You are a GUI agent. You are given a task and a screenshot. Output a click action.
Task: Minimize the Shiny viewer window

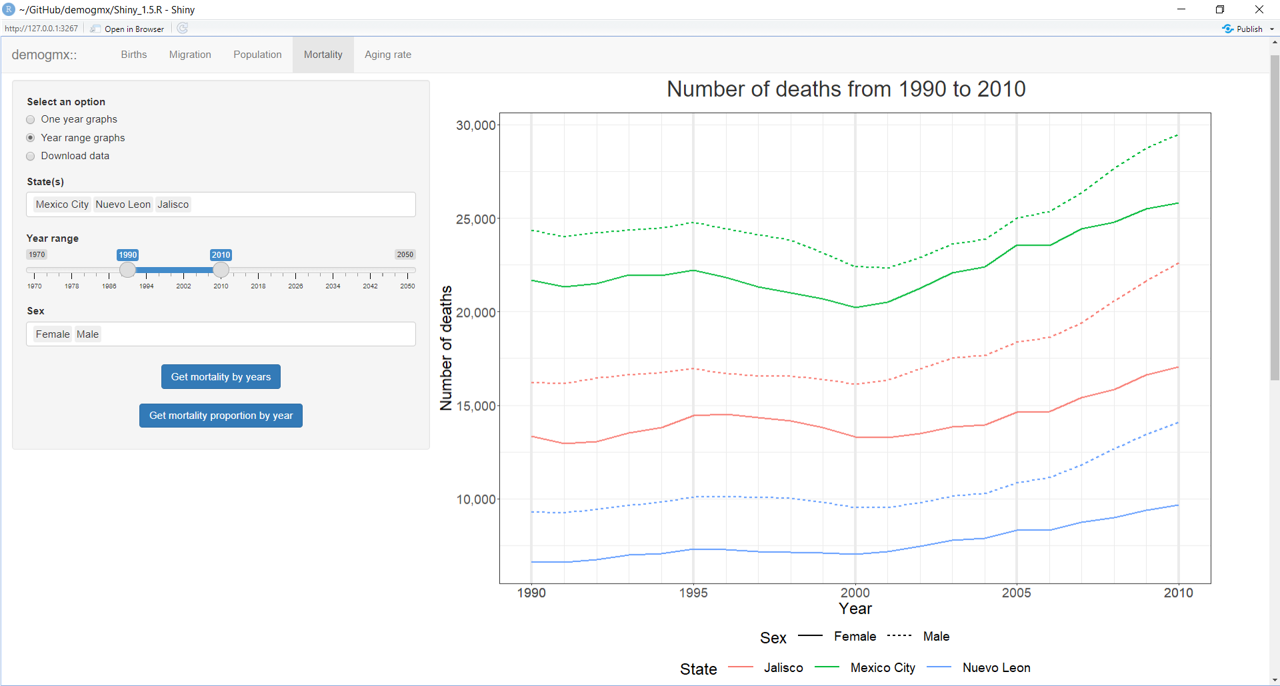[1182, 9]
